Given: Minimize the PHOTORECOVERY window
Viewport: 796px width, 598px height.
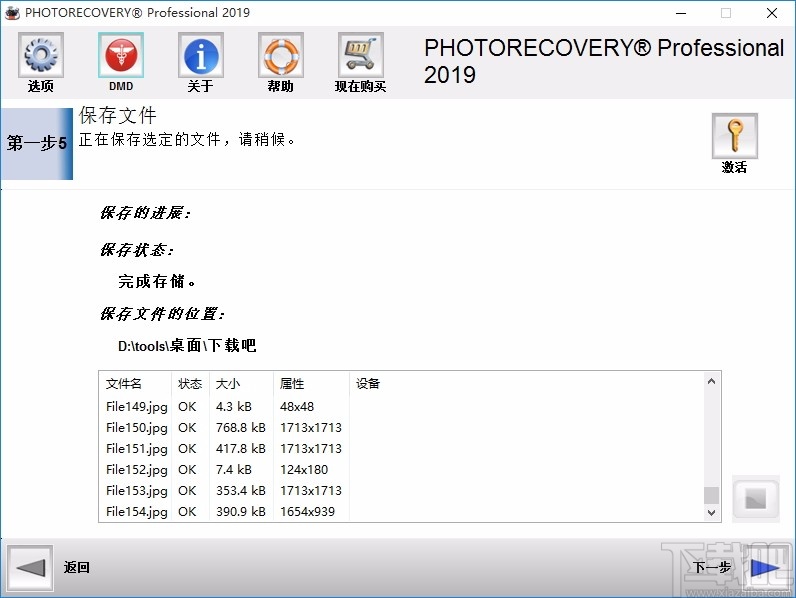Looking at the screenshot, I should point(681,13).
